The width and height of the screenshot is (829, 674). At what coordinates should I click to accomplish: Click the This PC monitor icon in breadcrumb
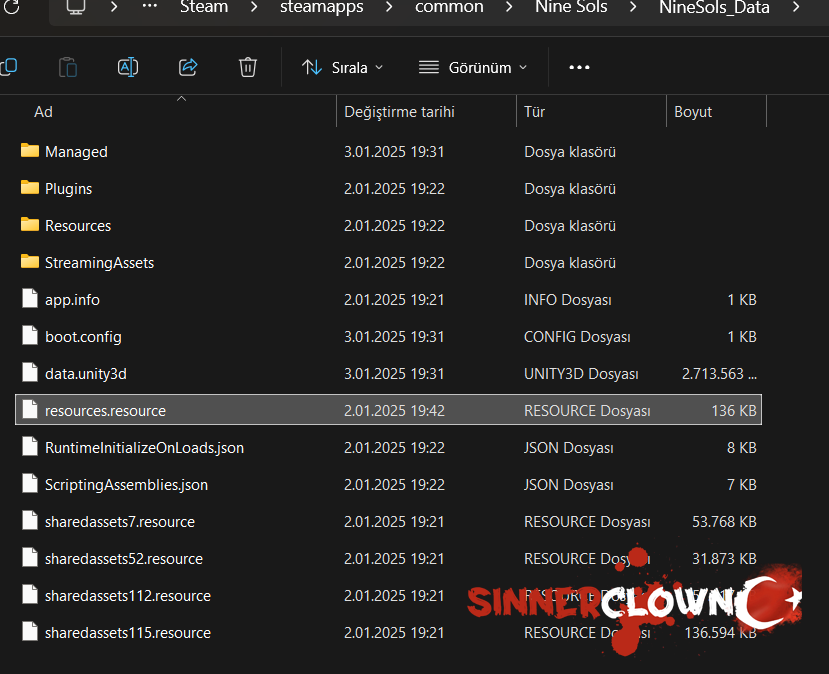click(x=76, y=7)
